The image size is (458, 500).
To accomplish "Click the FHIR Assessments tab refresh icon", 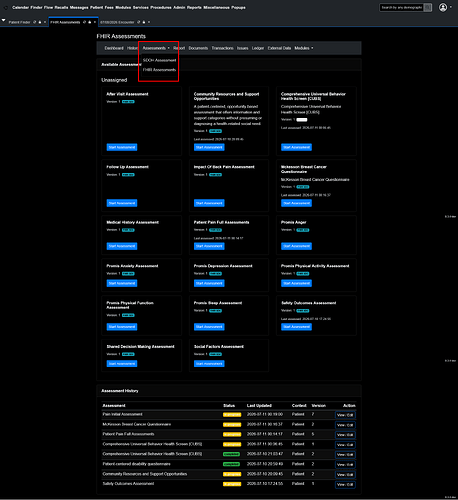I will pyautogui.click(x=84, y=22).
